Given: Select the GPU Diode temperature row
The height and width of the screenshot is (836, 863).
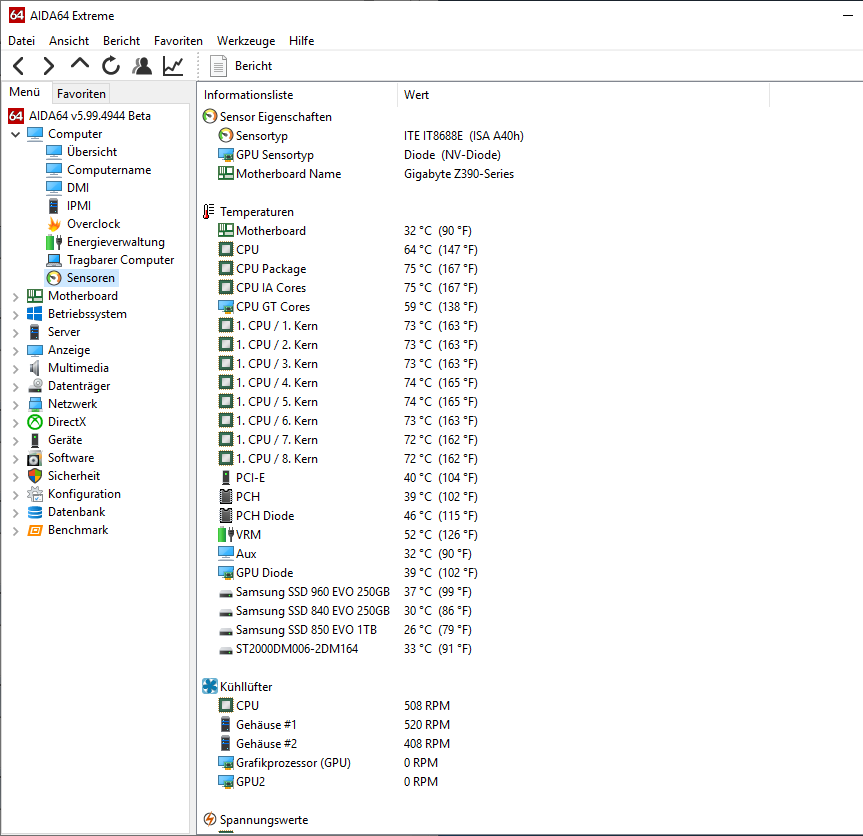Looking at the screenshot, I should coord(348,572).
